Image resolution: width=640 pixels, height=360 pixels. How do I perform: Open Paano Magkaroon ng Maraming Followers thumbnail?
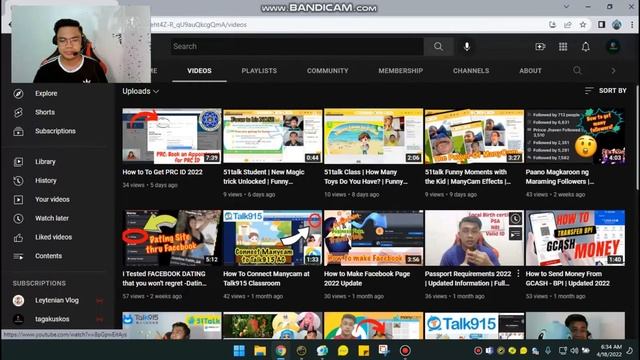pos(575,136)
